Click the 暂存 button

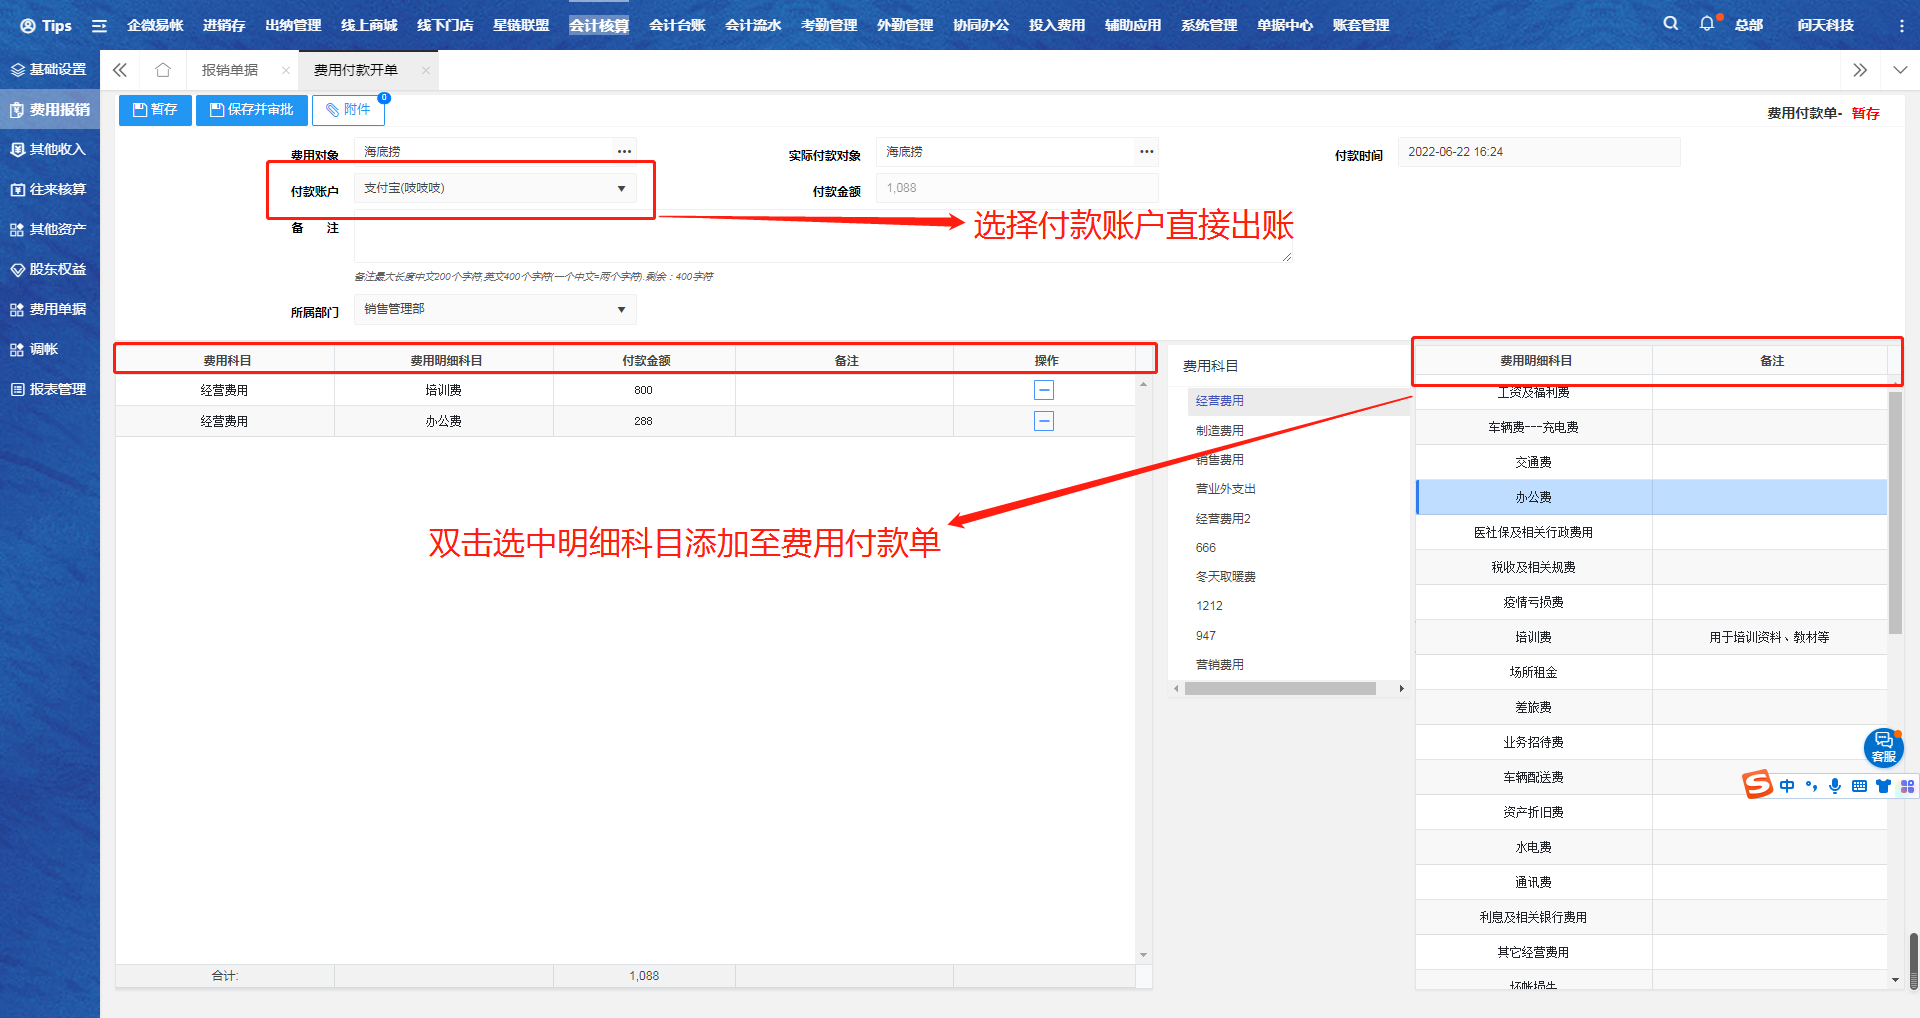tap(155, 110)
